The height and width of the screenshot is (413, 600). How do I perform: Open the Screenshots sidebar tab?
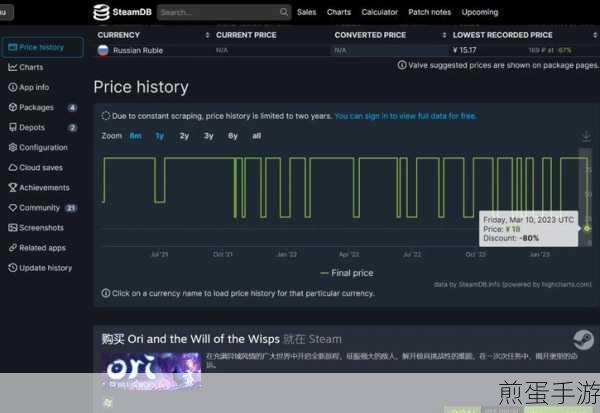click(x=42, y=228)
